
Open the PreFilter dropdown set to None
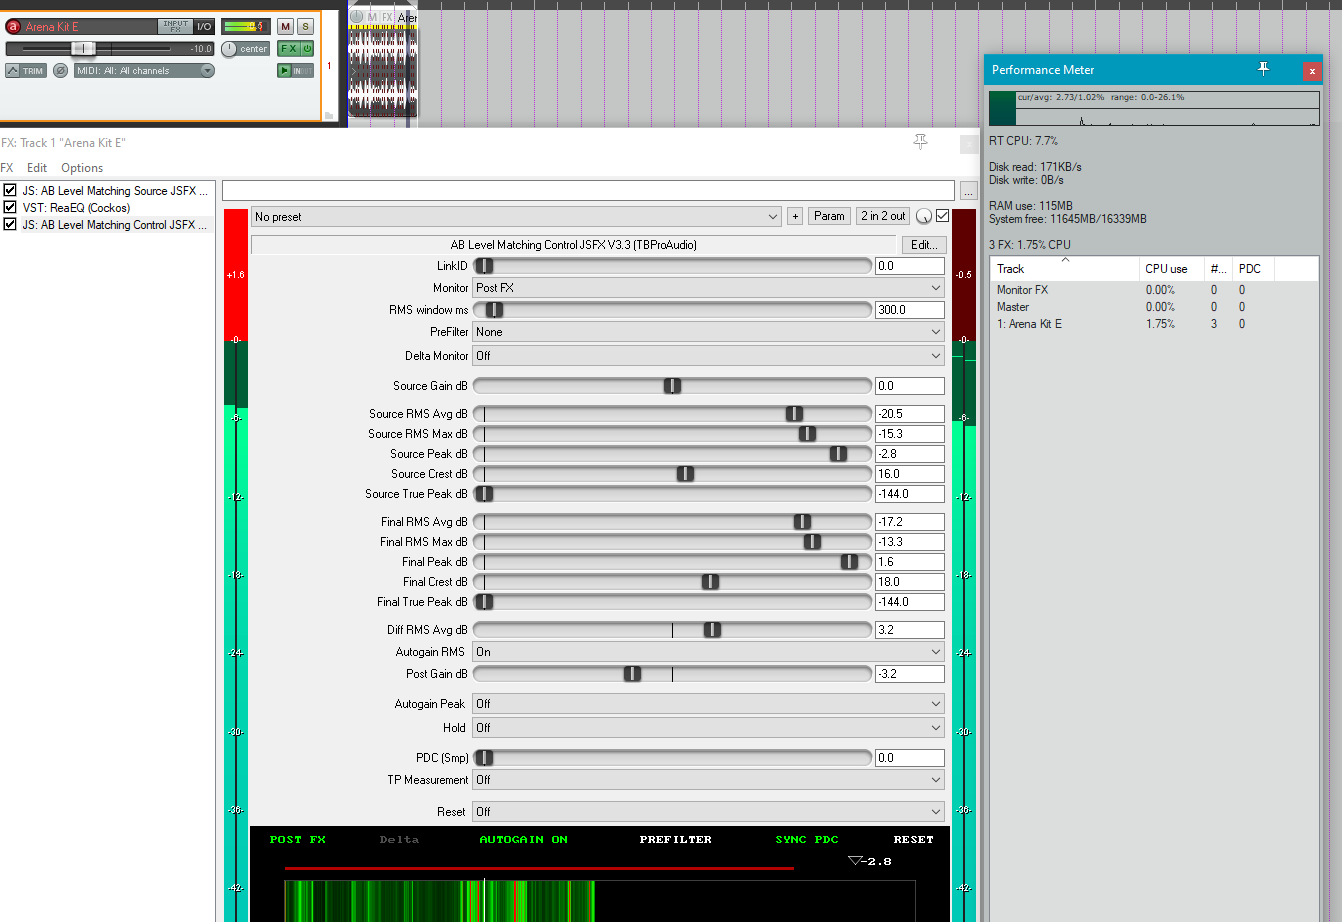(x=708, y=332)
